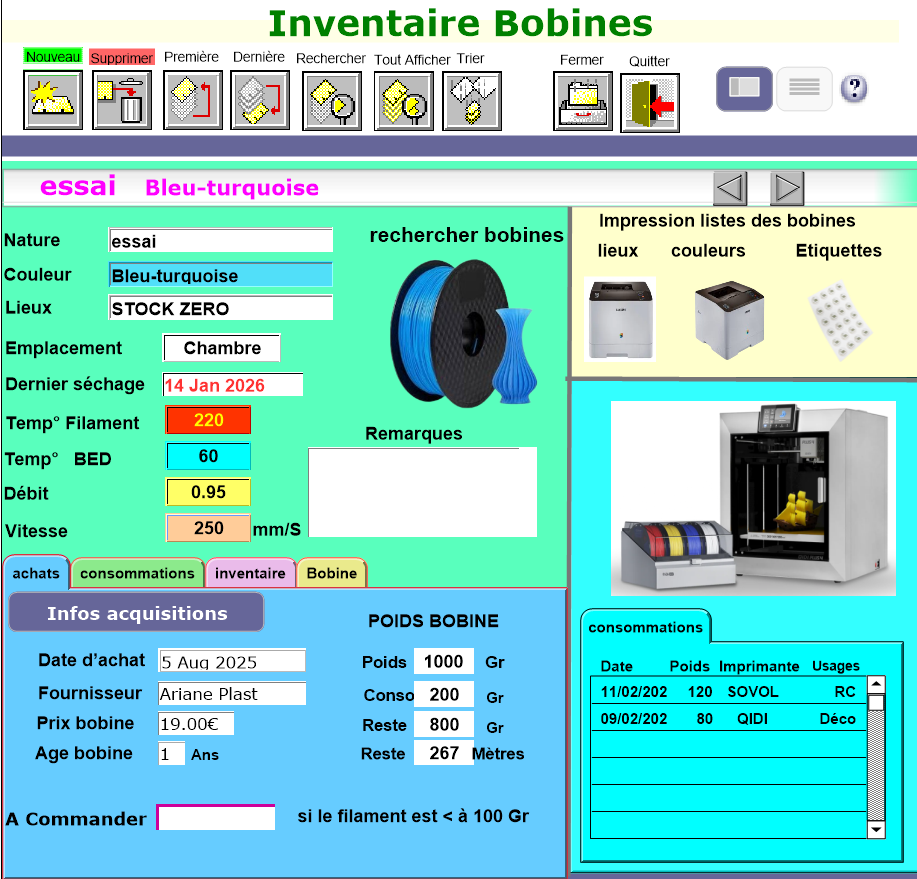The height and width of the screenshot is (879, 917).
Task: Click the Infos acquisitions button
Action: (136, 612)
